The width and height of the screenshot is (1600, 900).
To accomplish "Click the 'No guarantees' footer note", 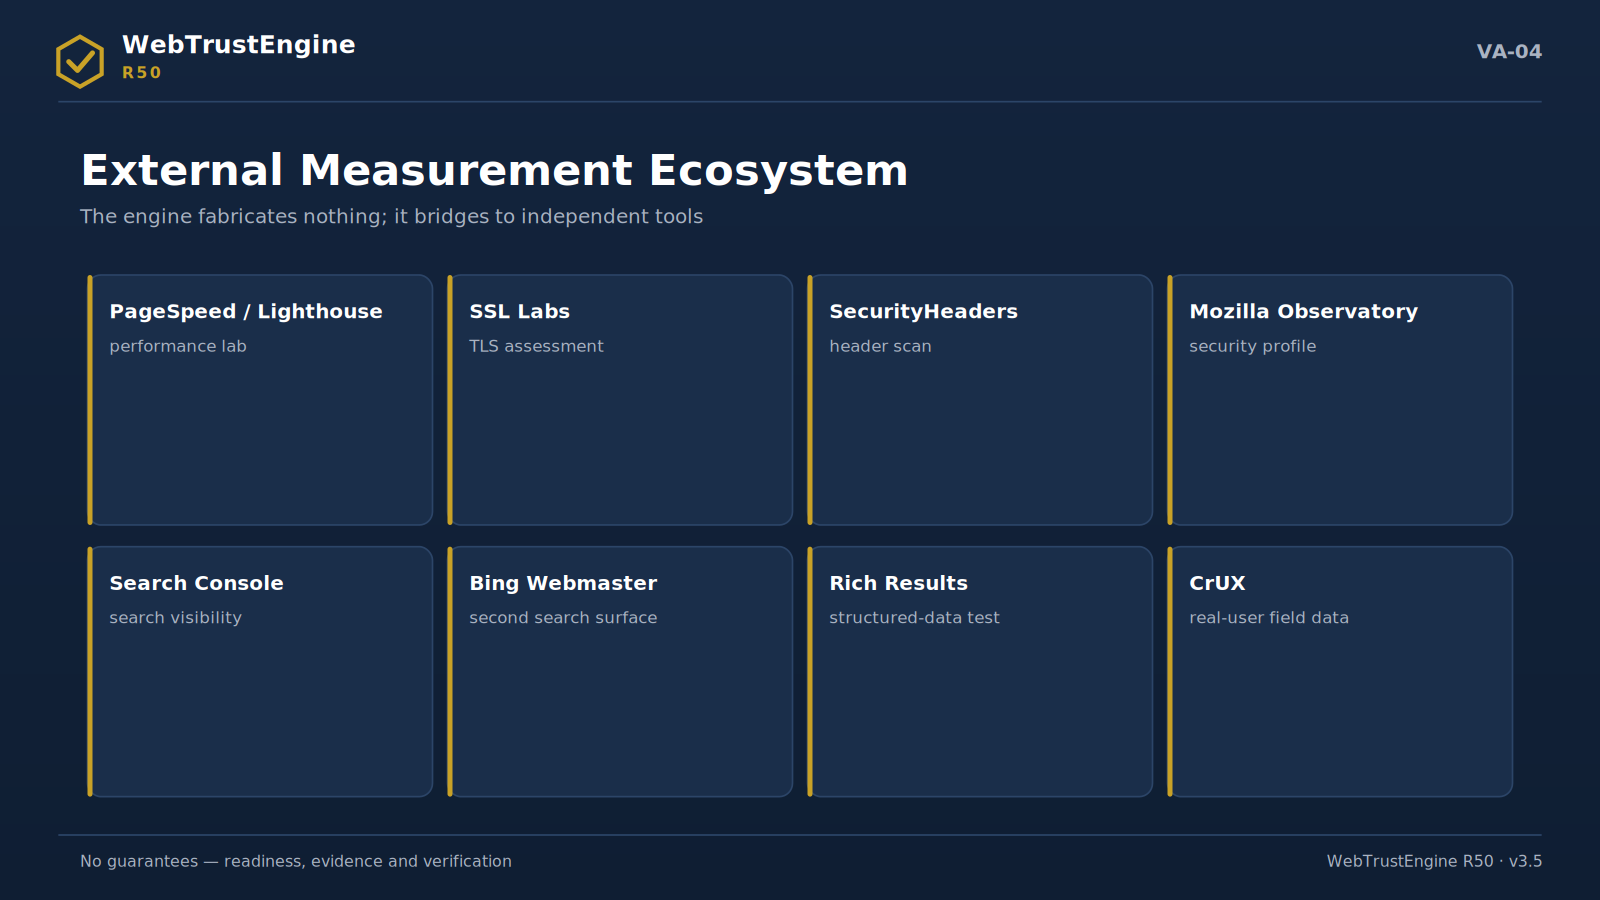I will click(296, 861).
